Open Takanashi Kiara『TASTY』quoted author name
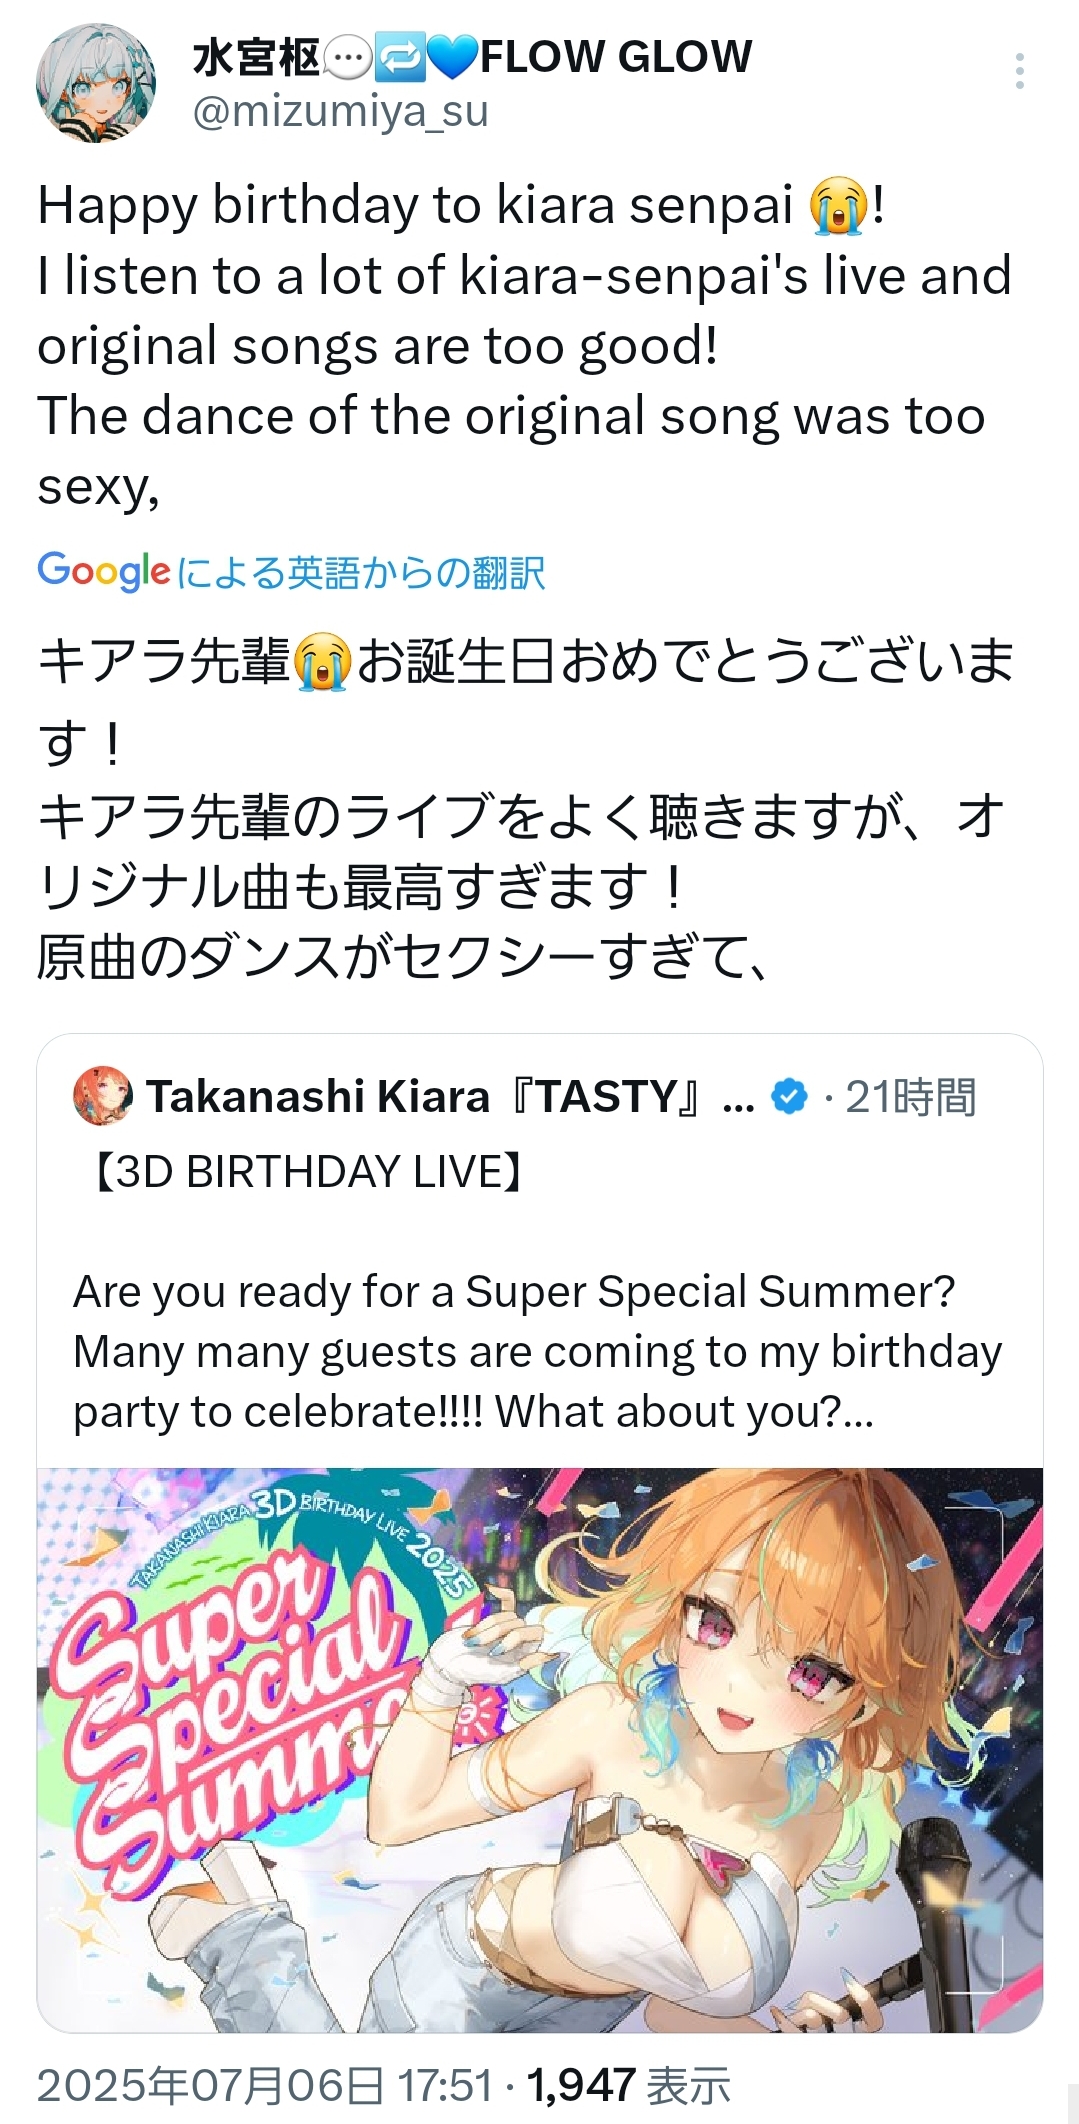1079x2124 pixels. click(x=450, y=1096)
